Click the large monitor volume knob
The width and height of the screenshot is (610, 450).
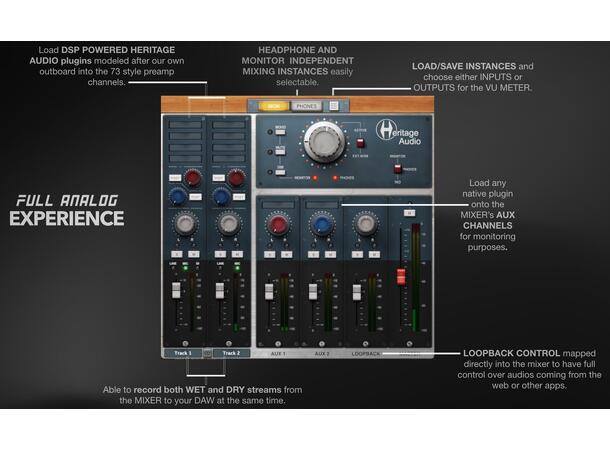324,142
